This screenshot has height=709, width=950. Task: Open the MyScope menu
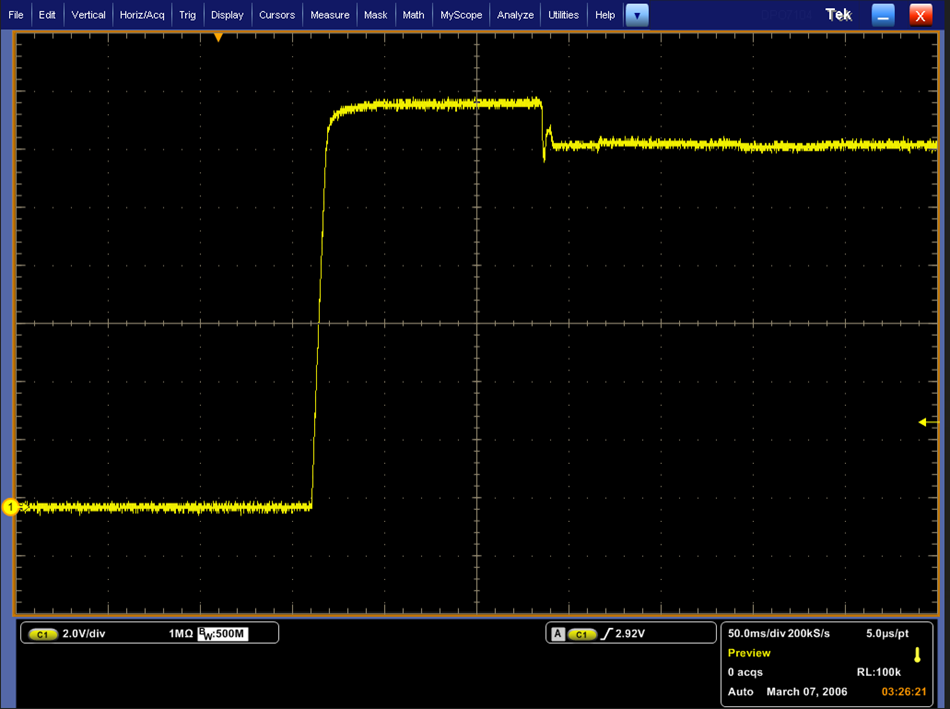pyautogui.click(x=461, y=15)
